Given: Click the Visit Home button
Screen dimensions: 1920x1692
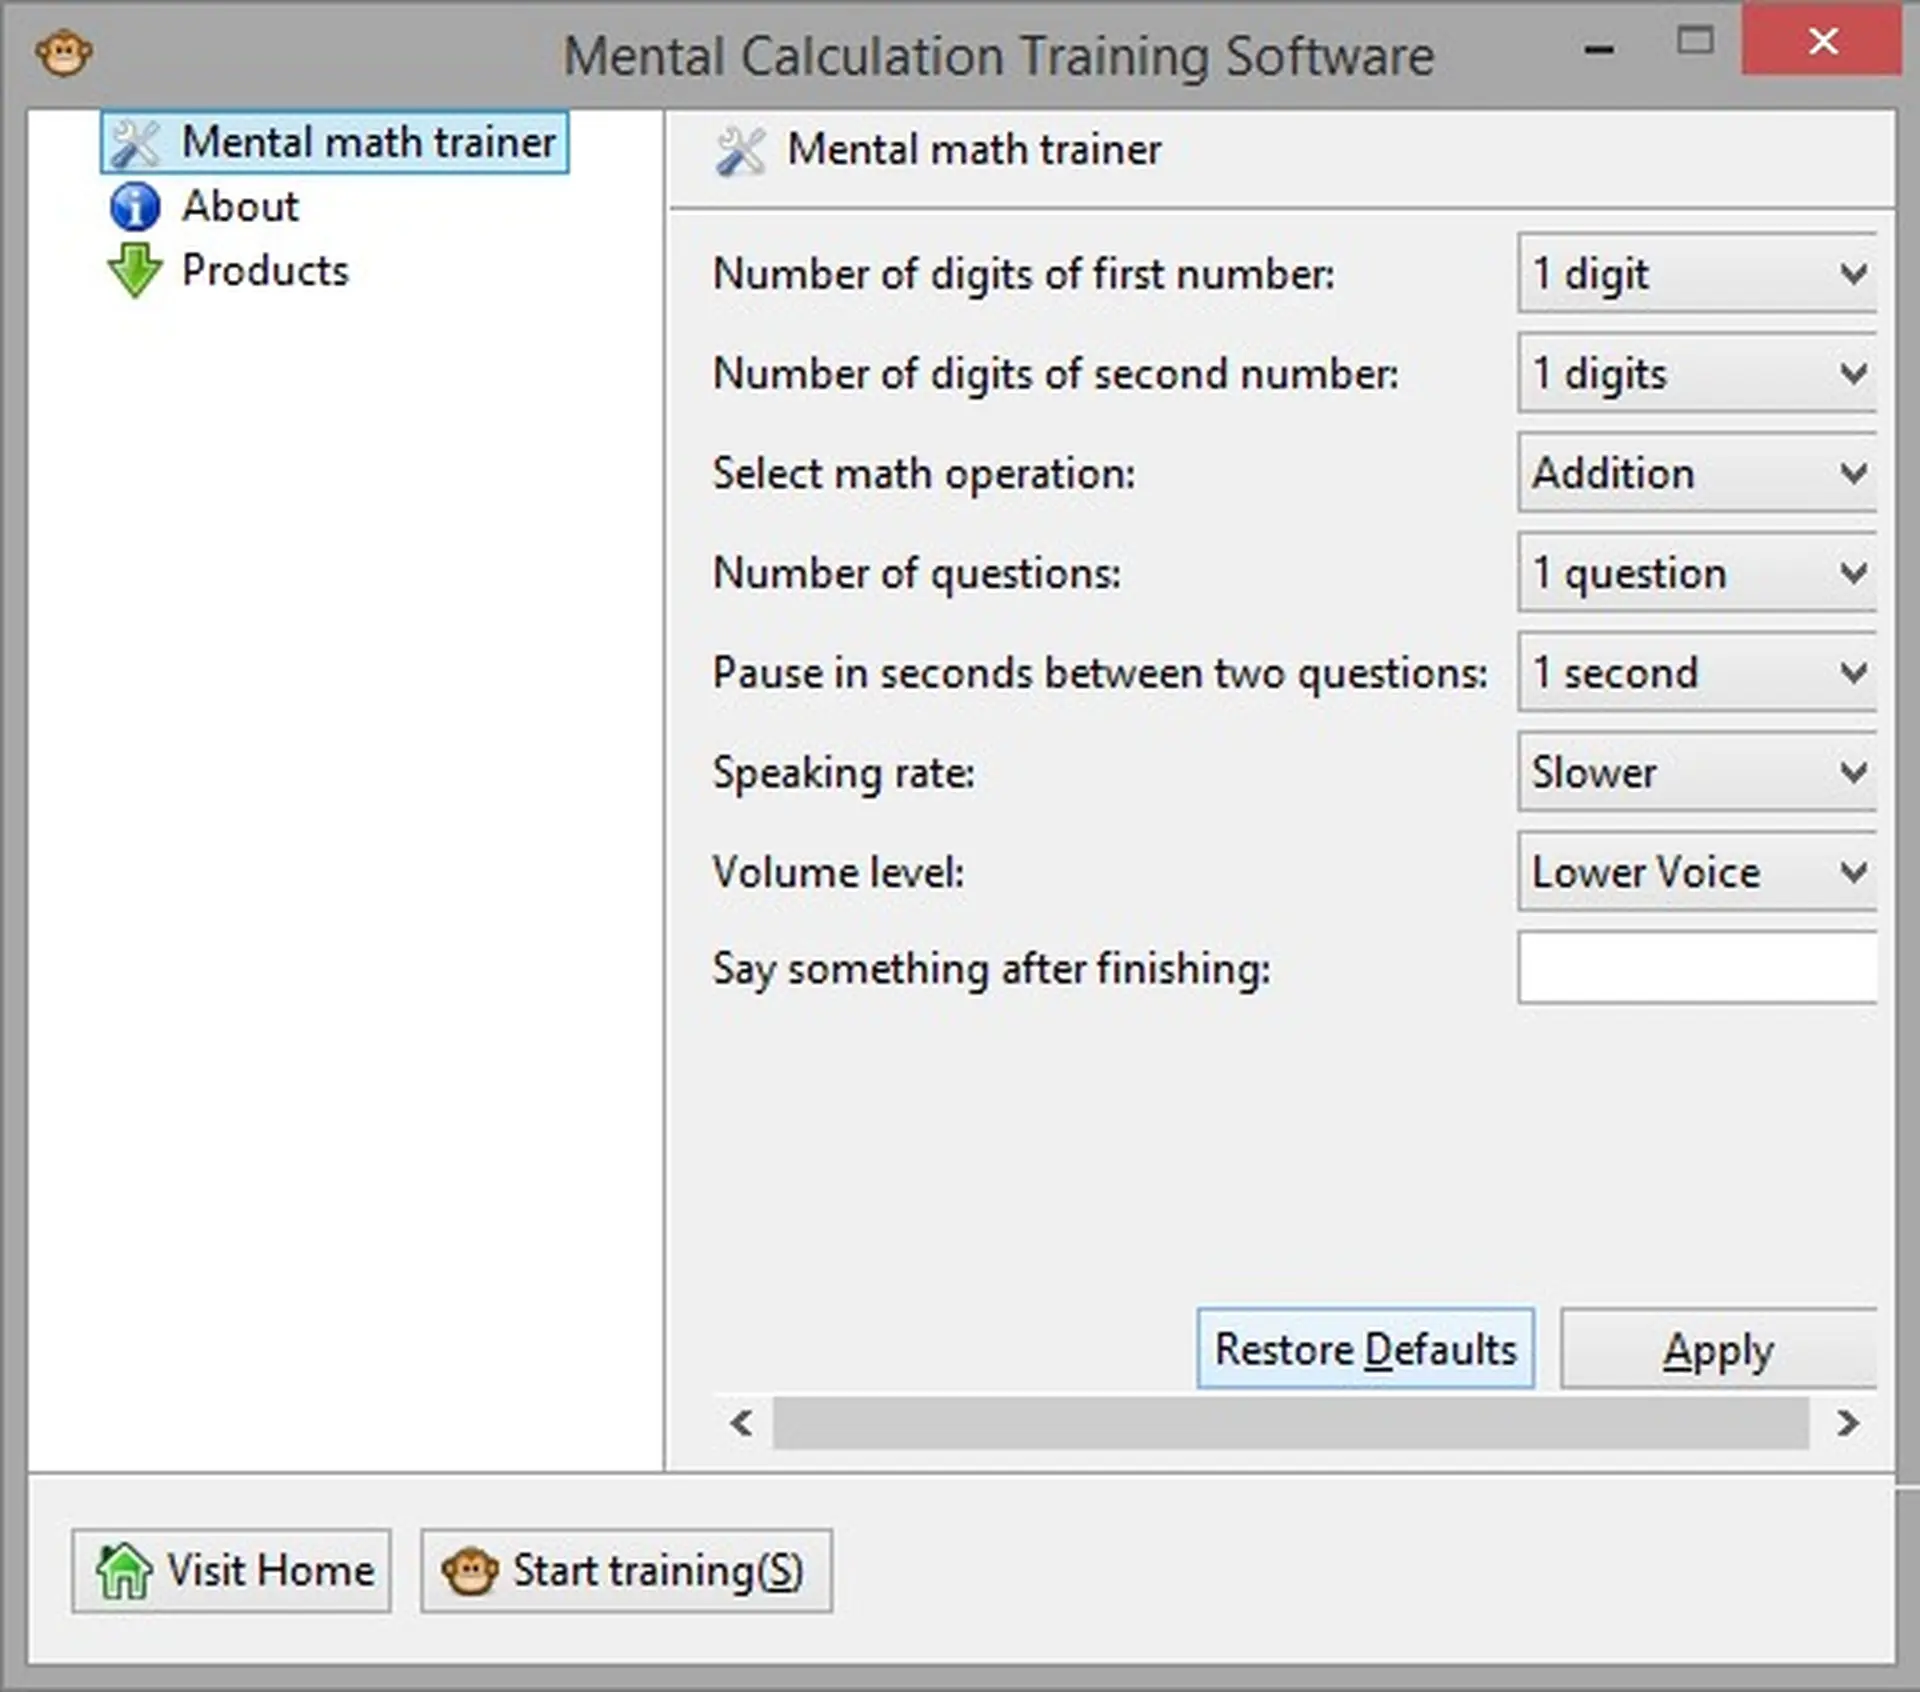Looking at the screenshot, I should (231, 1570).
